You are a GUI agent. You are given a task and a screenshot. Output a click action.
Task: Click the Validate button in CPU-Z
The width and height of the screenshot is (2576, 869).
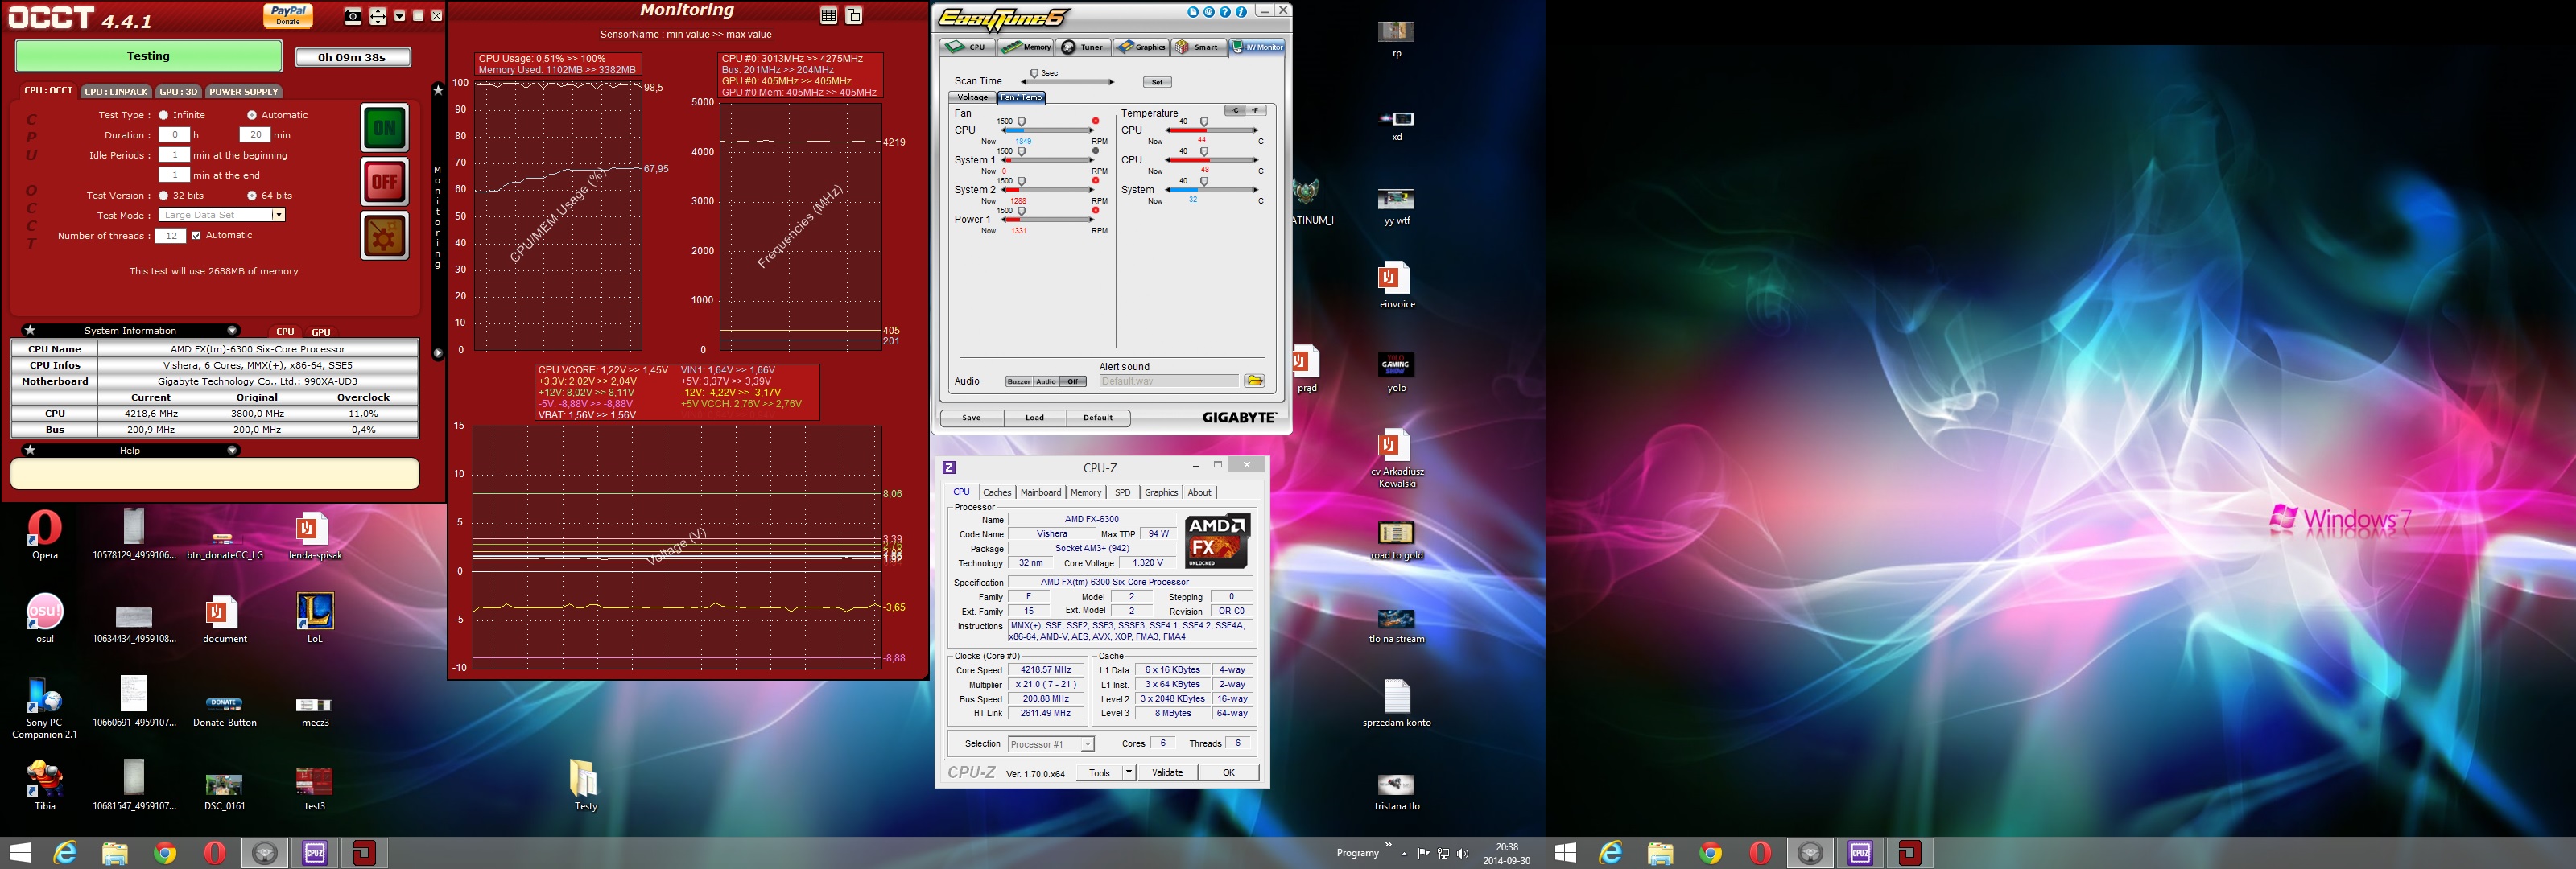(1167, 773)
